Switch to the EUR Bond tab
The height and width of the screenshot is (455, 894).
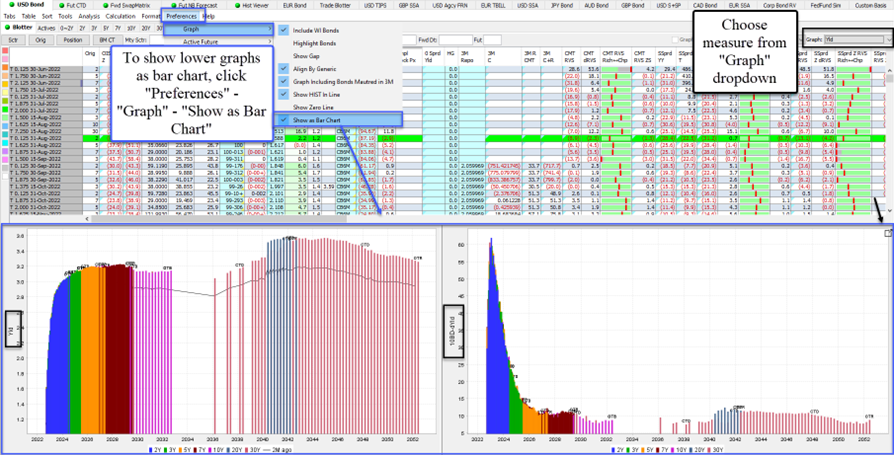(294, 5)
